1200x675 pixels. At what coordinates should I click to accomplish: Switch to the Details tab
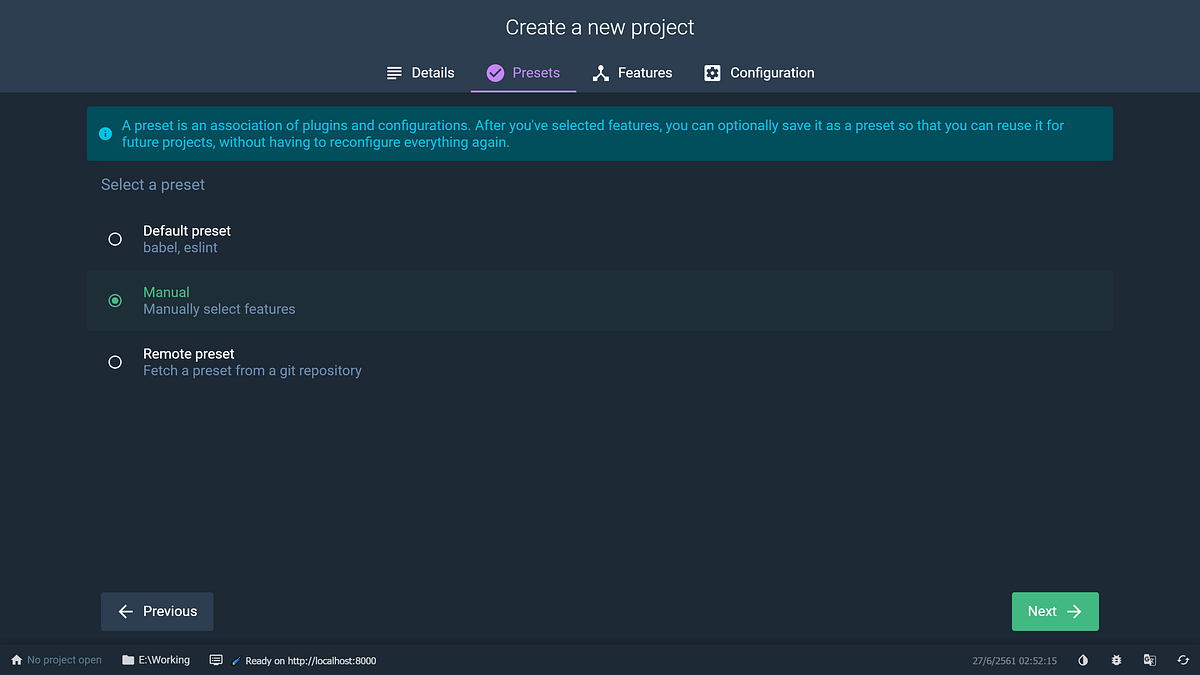point(420,73)
